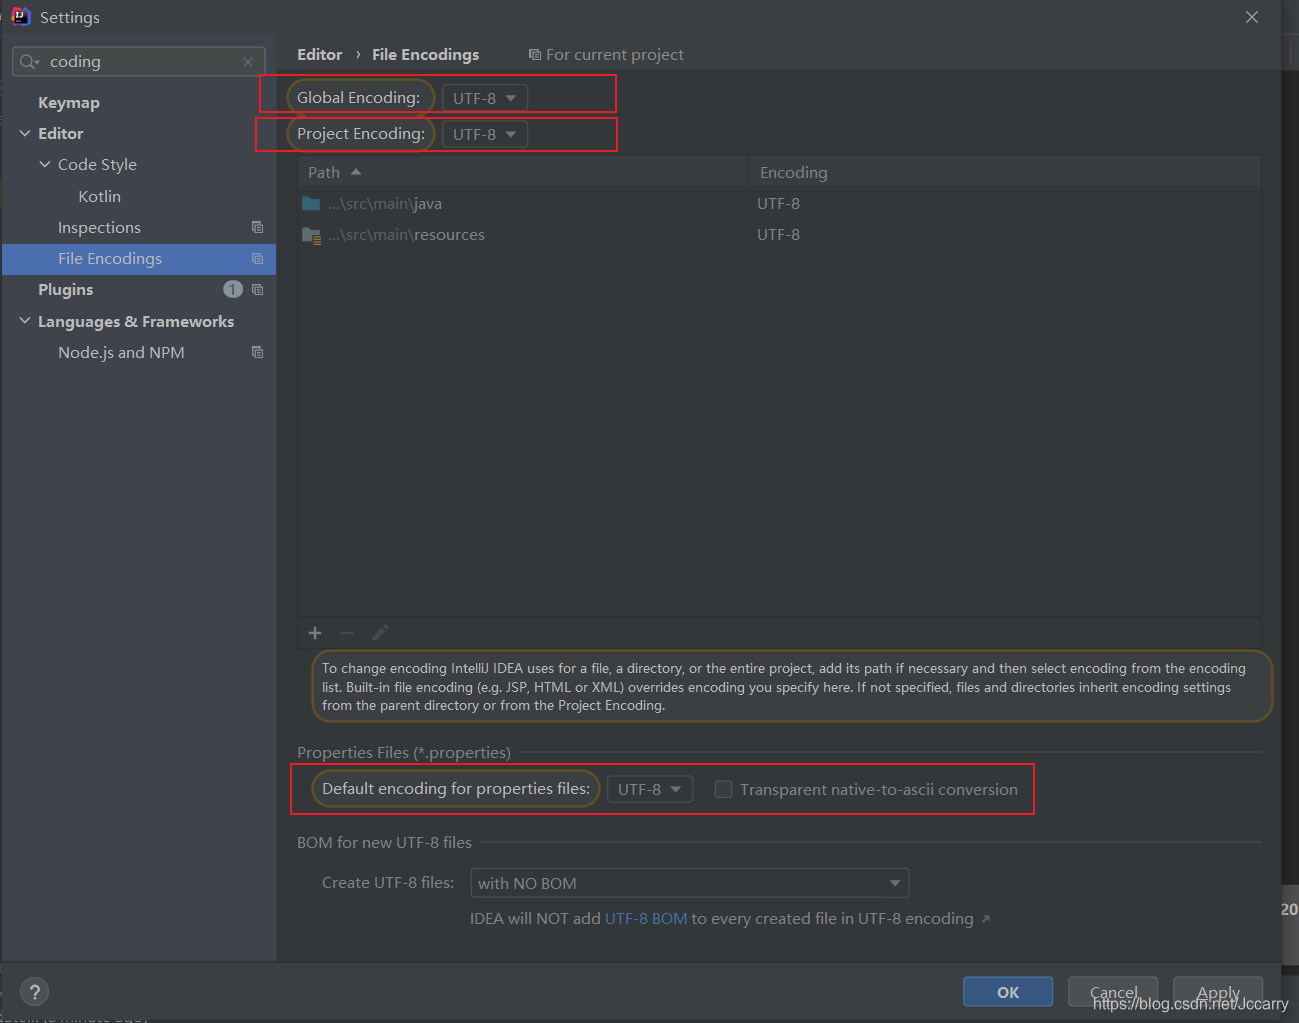Select the src\main\resources path row

point(780,235)
